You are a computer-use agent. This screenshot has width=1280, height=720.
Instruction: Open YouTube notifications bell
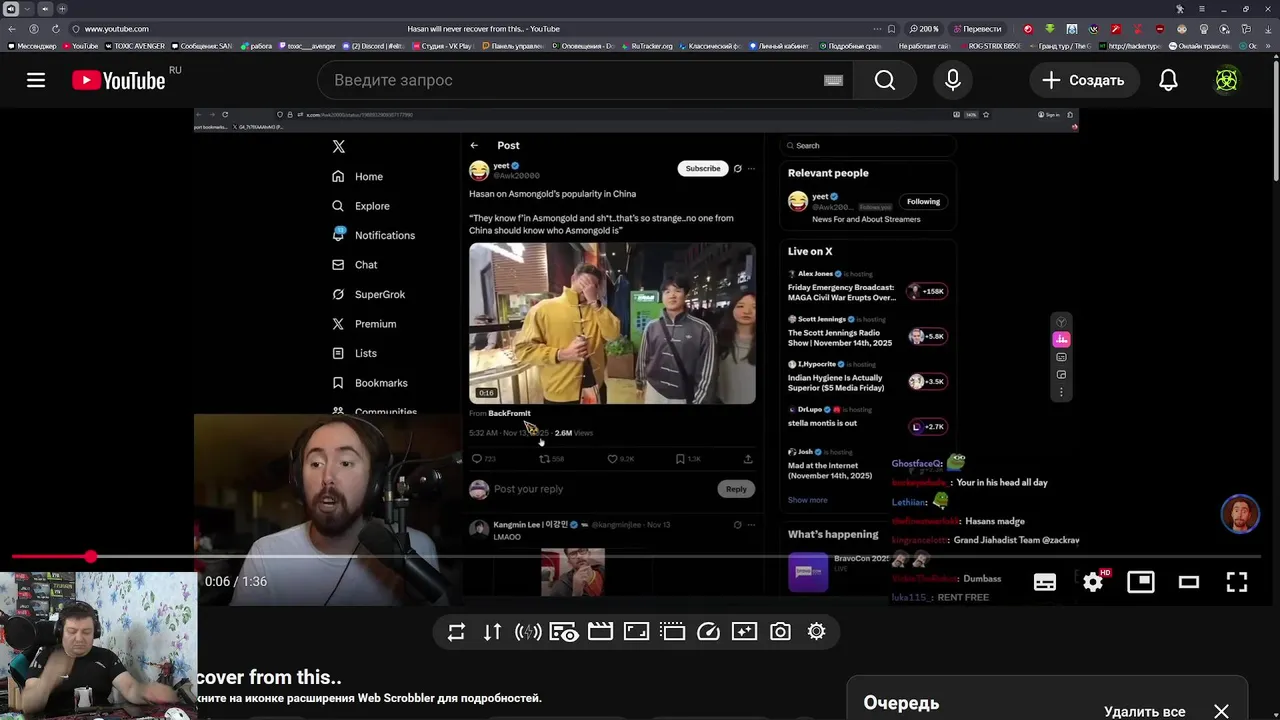[x=1168, y=80]
